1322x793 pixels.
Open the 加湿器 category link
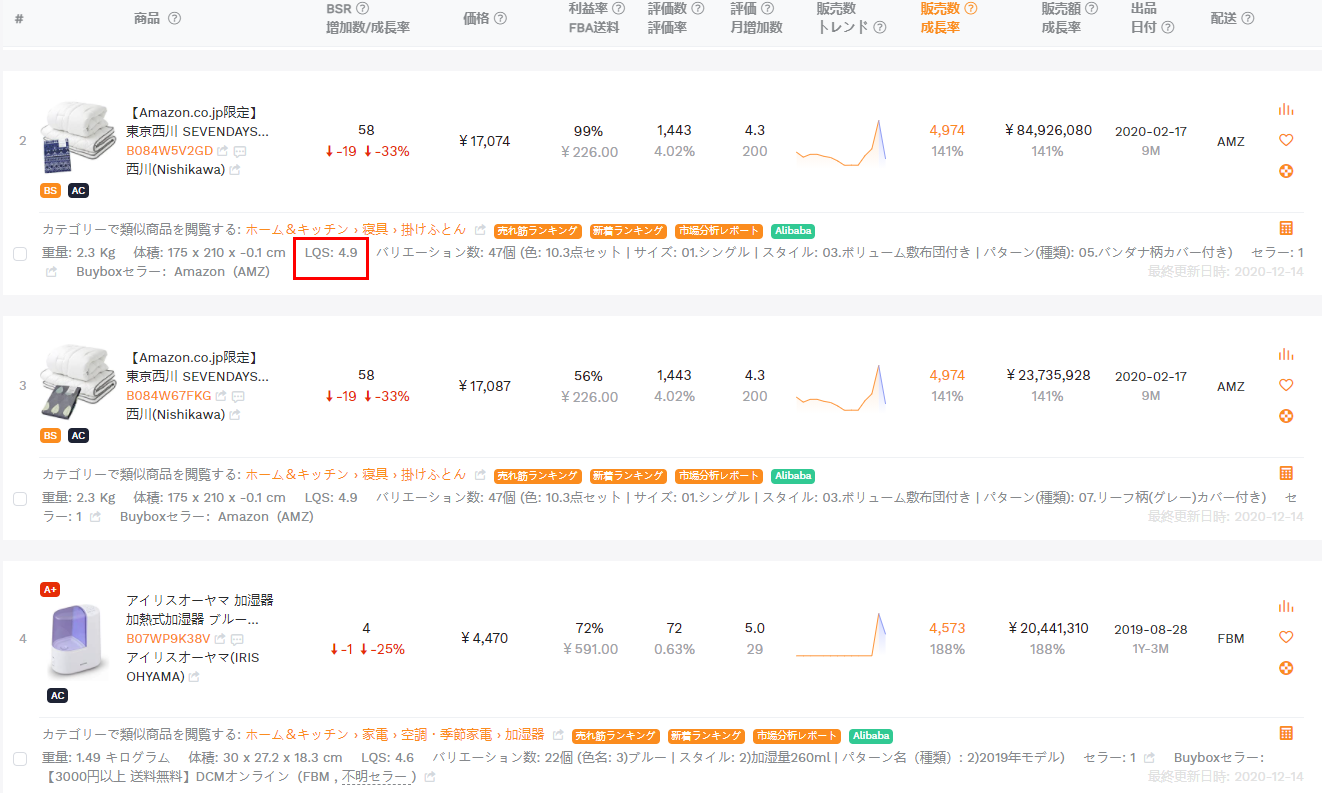pyautogui.click(x=524, y=734)
